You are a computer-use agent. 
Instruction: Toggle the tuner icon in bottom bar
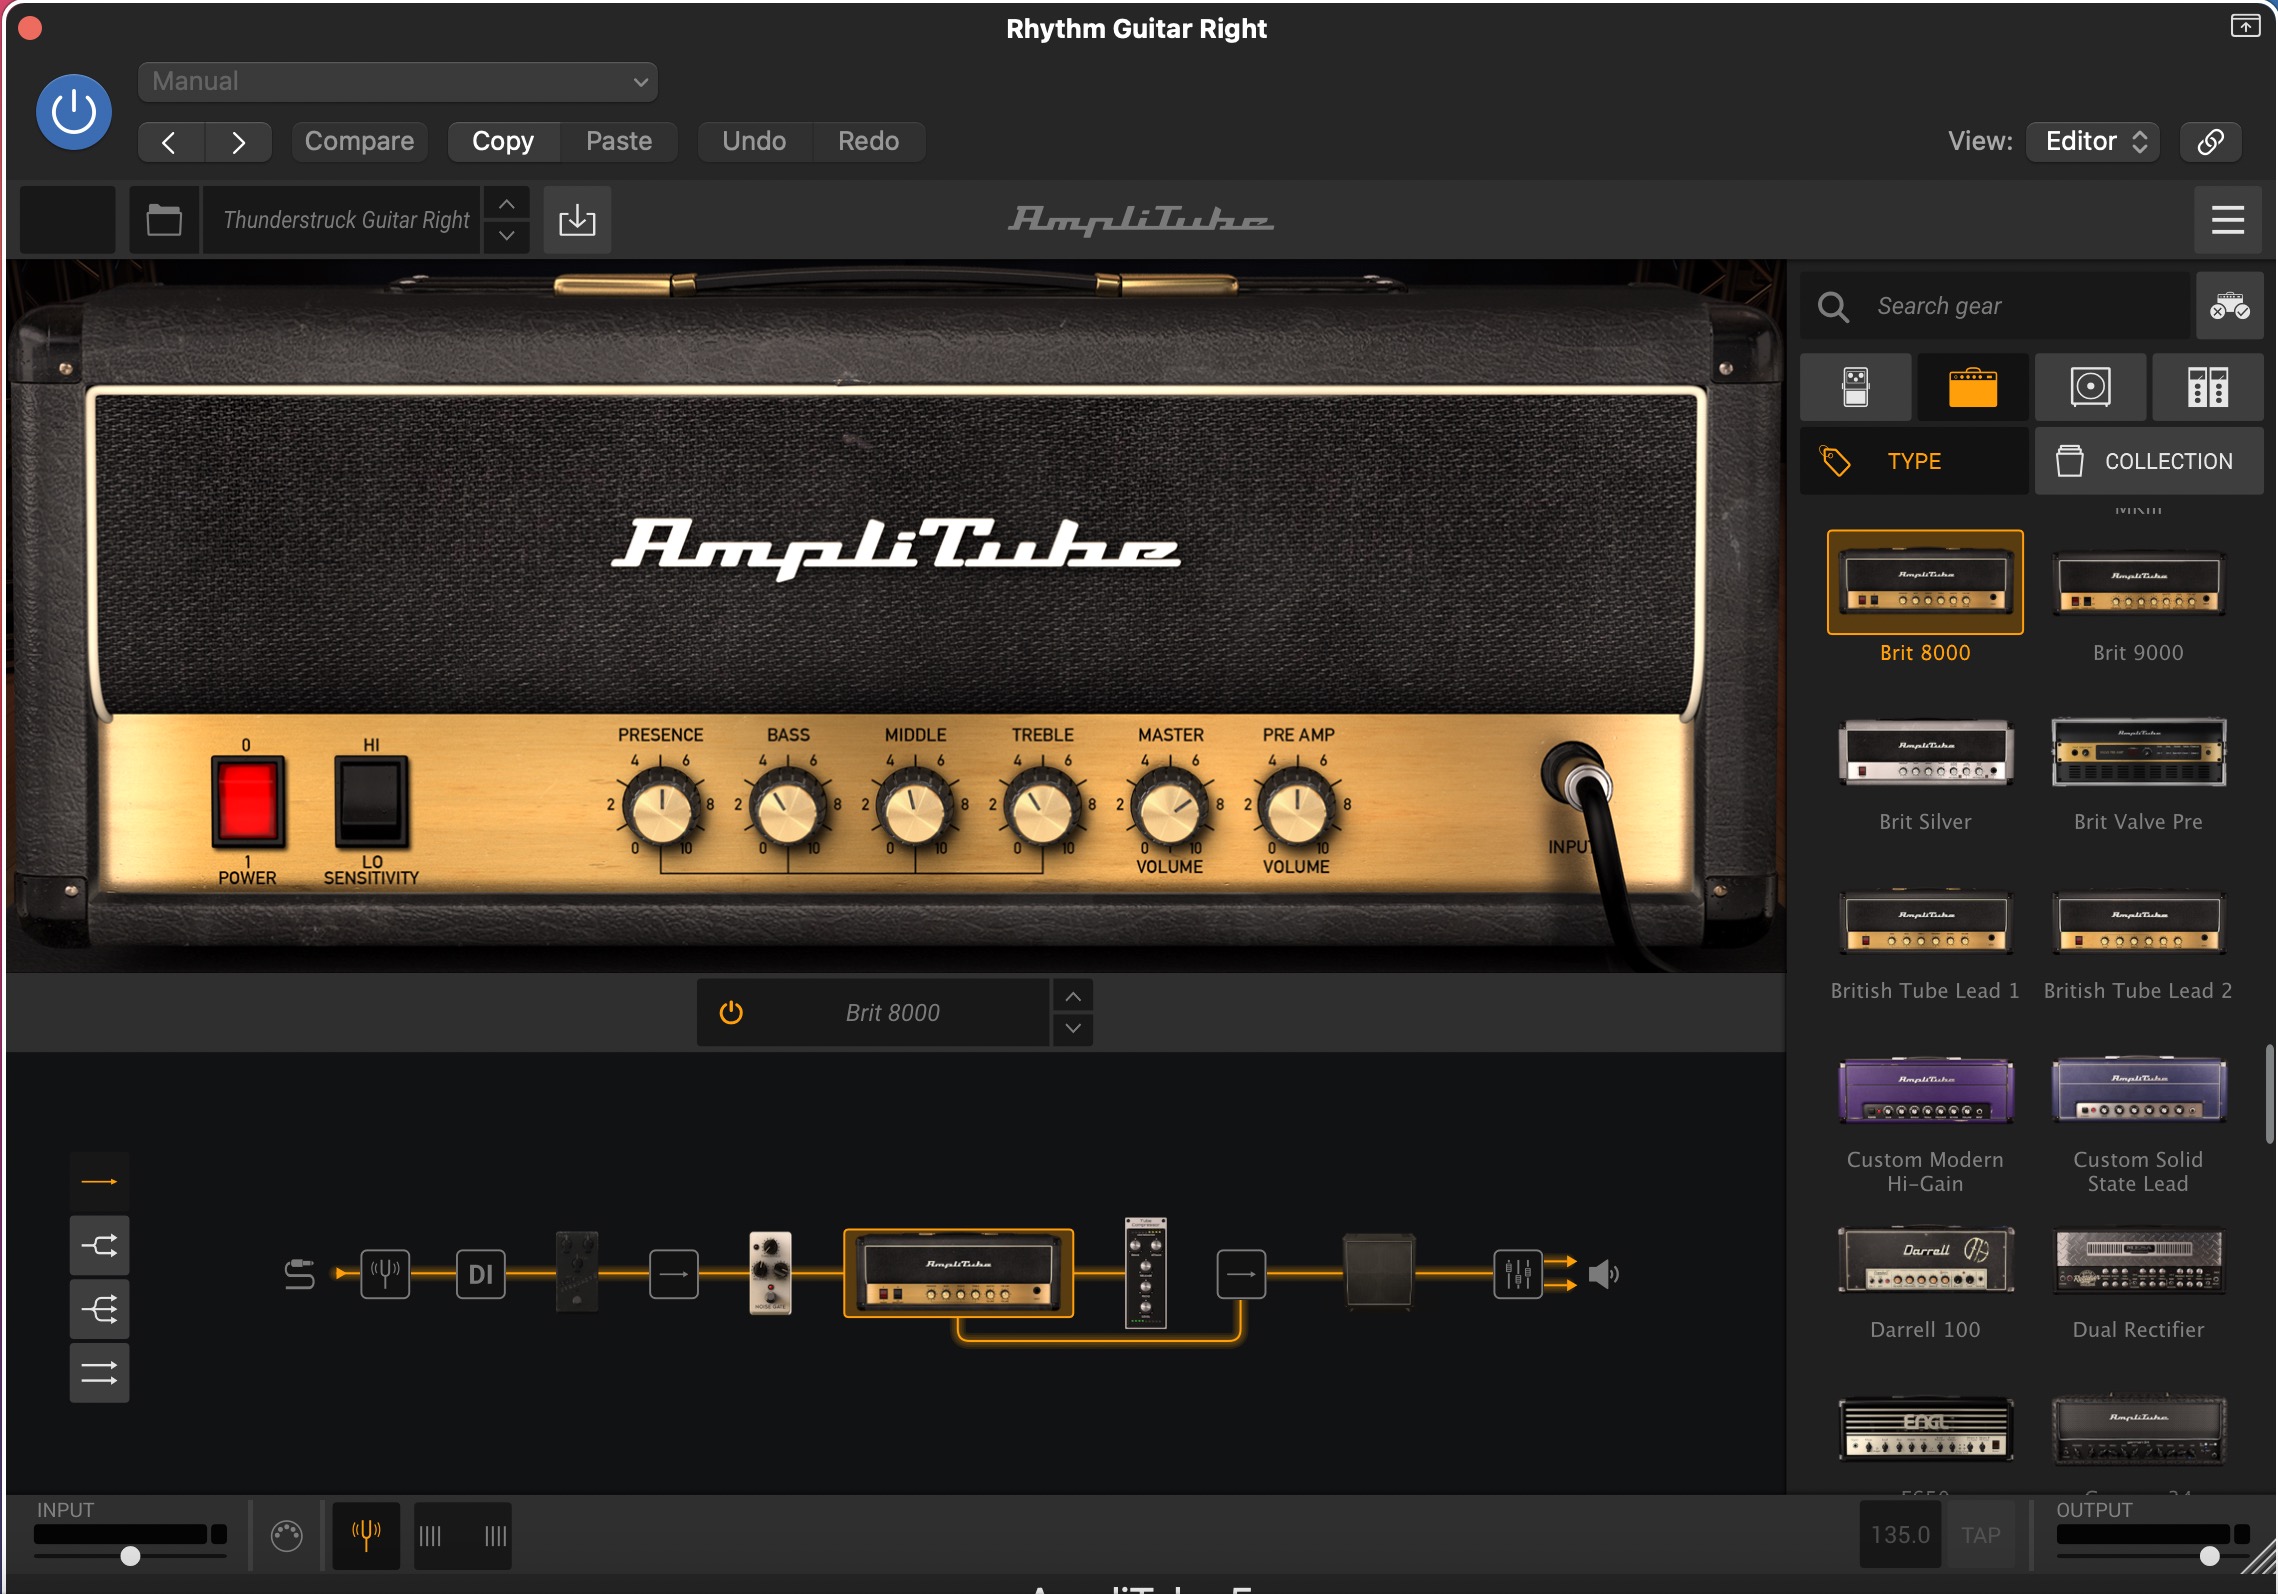click(366, 1535)
